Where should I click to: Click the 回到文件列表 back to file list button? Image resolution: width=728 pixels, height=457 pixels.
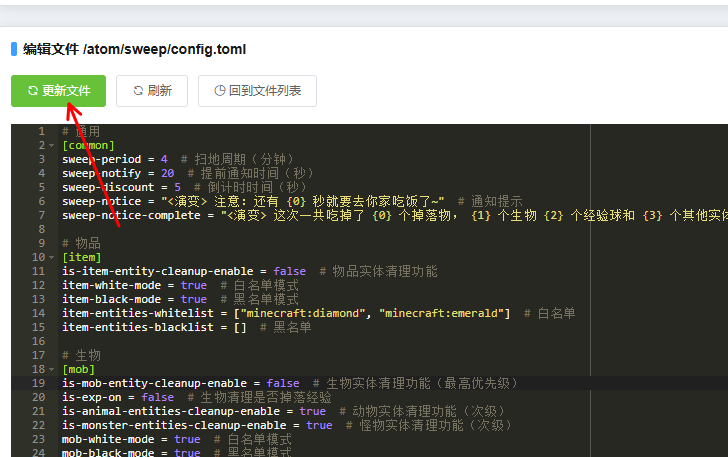coord(257,90)
